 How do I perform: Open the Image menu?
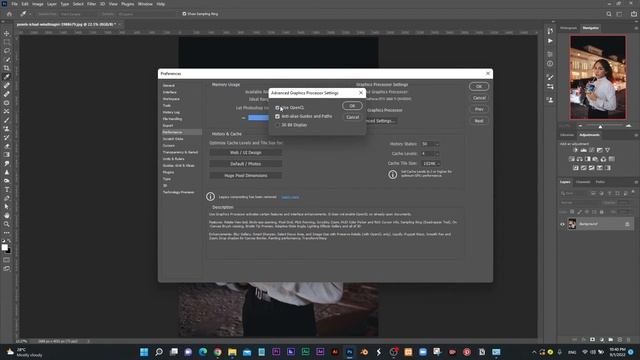click(x=38, y=4)
